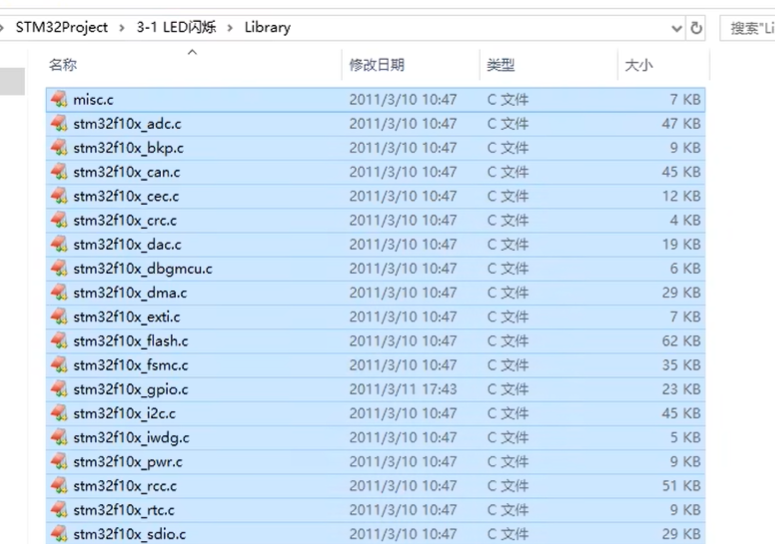Click the 4 KB size value
Image resolution: width=775 pixels, height=544 pixels.
[x=685, y=220]
